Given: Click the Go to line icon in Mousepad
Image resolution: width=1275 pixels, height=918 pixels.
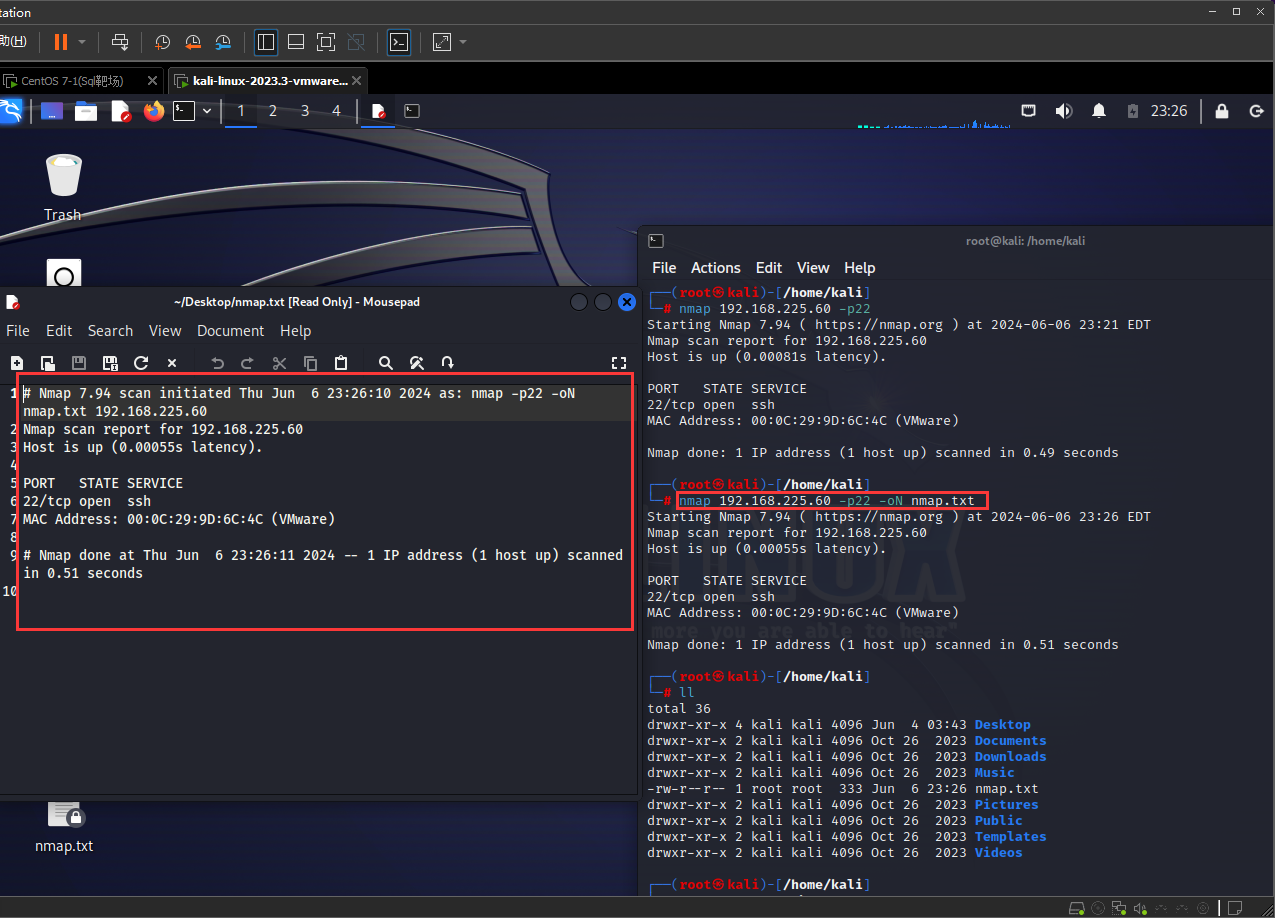Looking at the screenshot, I should (x=448, y=363).
